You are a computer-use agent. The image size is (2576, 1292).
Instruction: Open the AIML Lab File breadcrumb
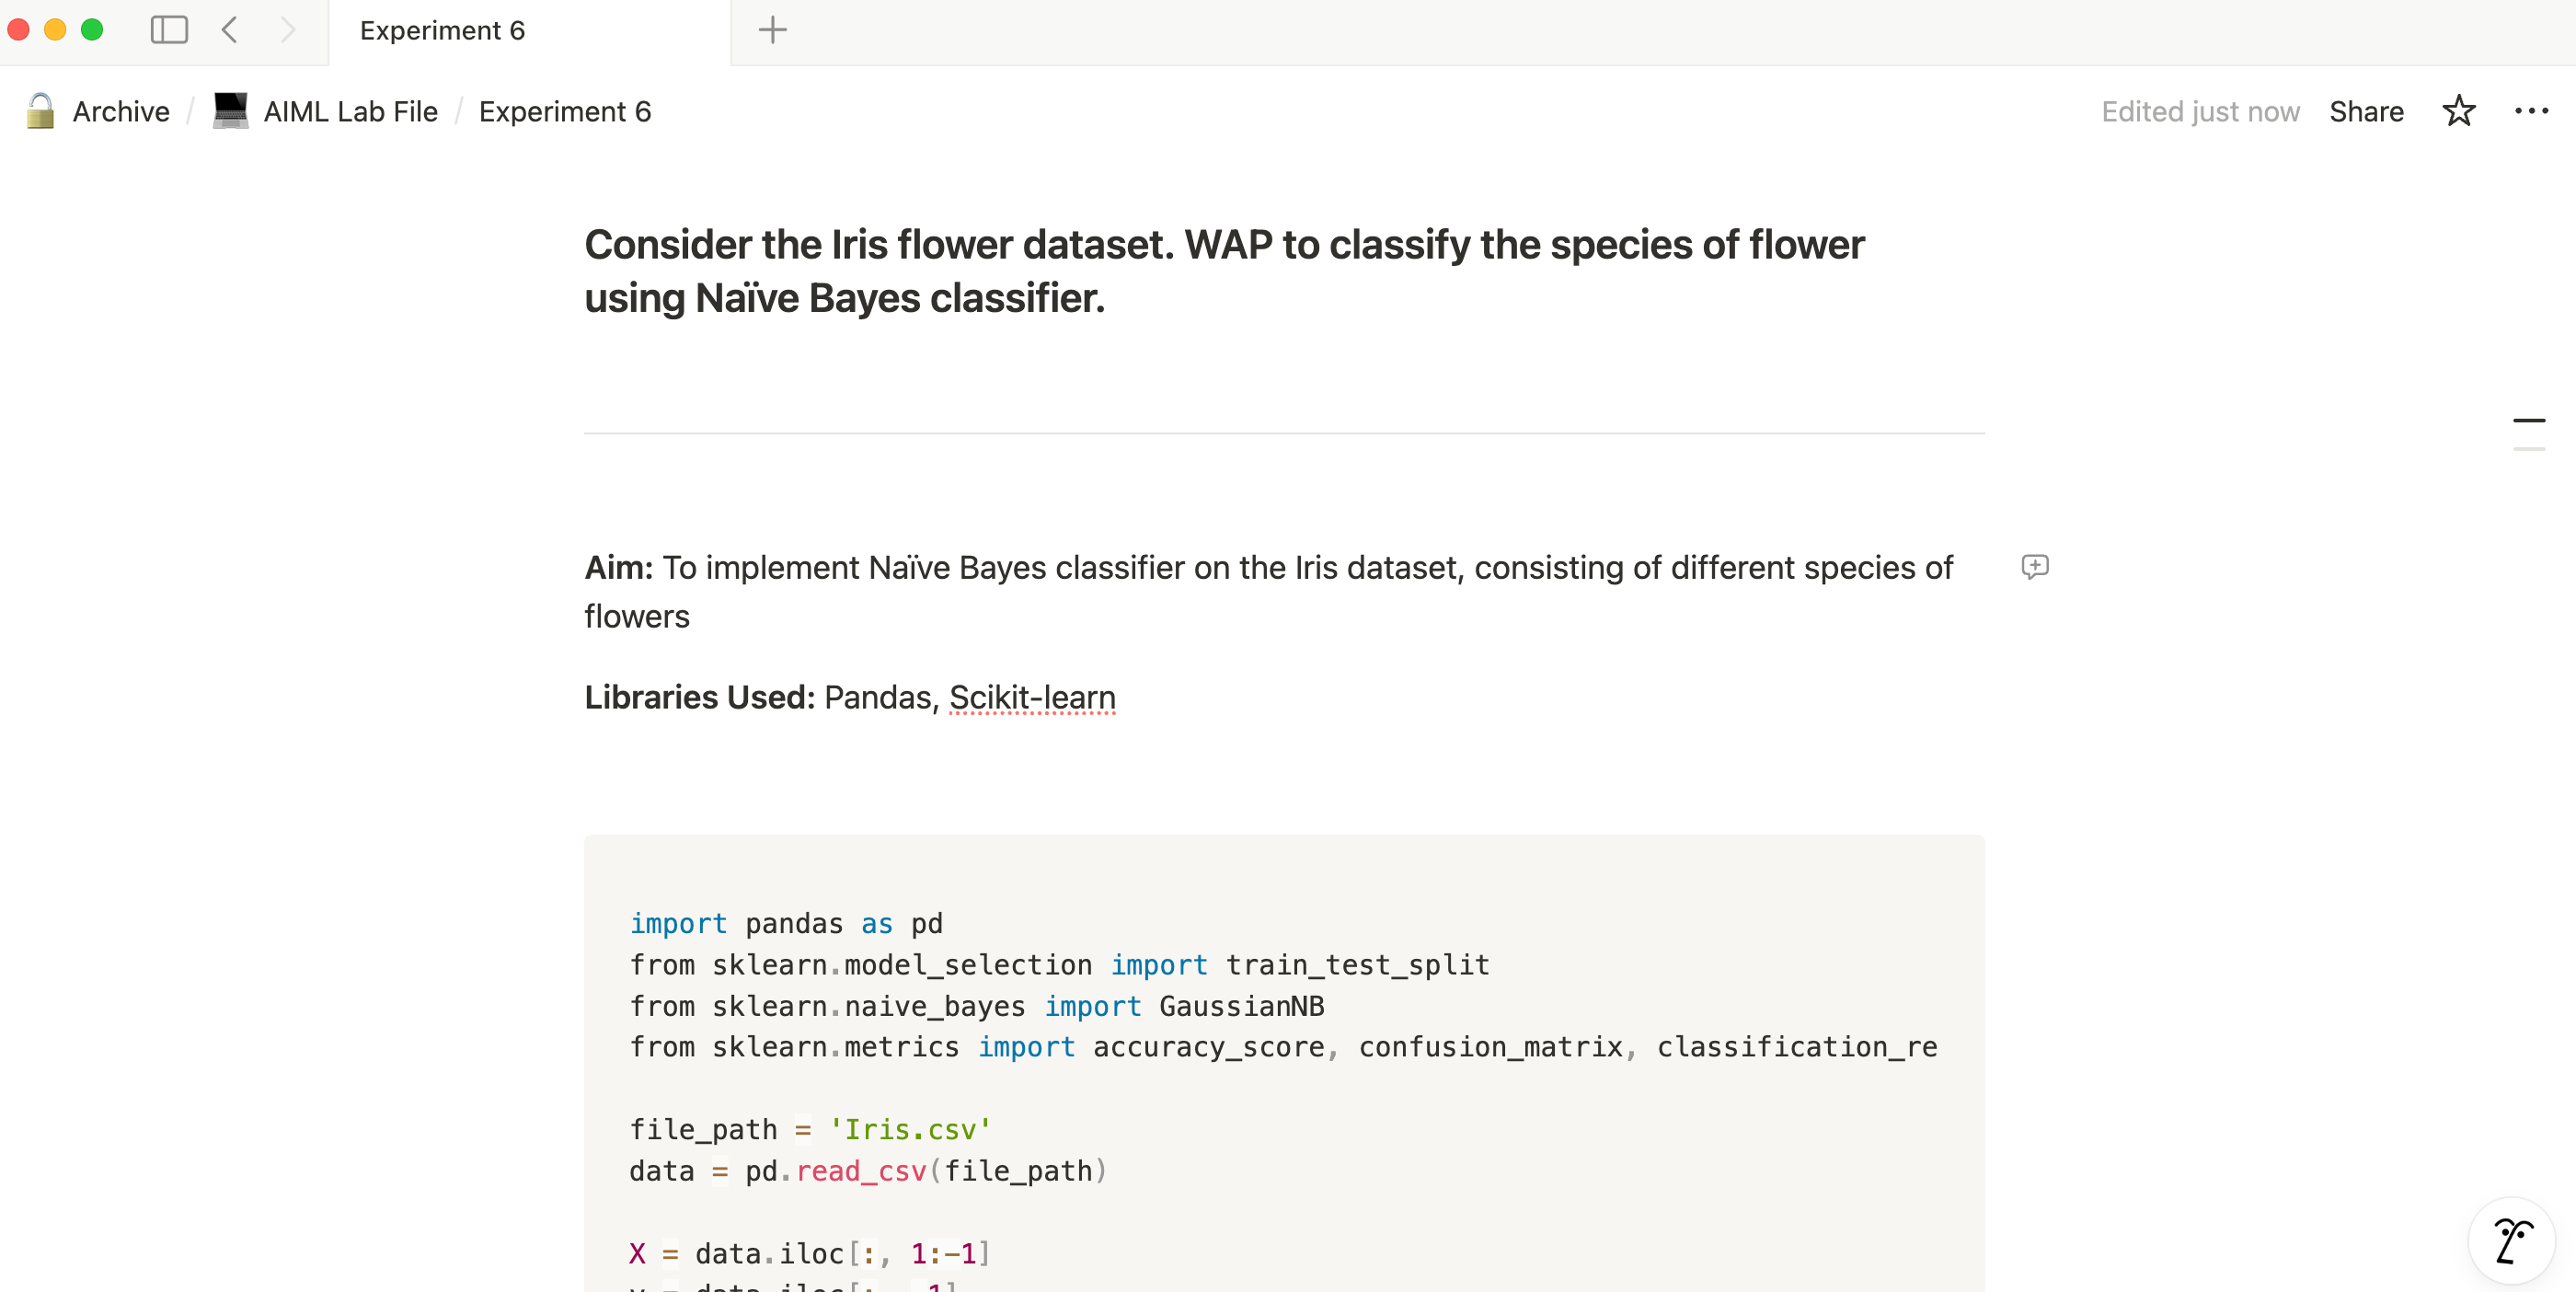tap(350, 111)
